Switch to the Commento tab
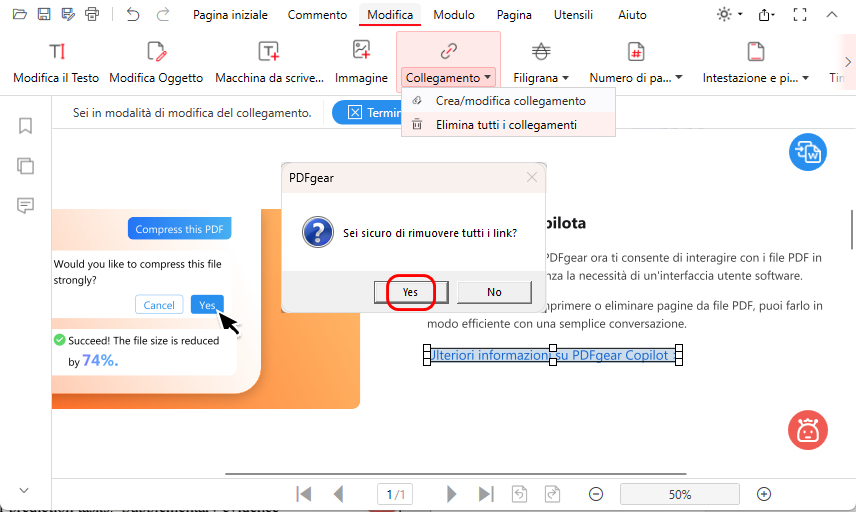Screen dimensions: 856x512 [317, 15]
